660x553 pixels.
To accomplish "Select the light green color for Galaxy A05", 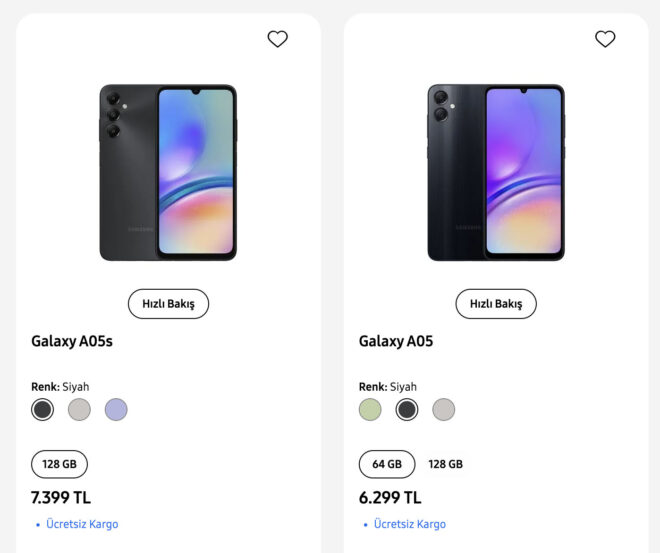I will pyautogui.click(x=370, y=409).
